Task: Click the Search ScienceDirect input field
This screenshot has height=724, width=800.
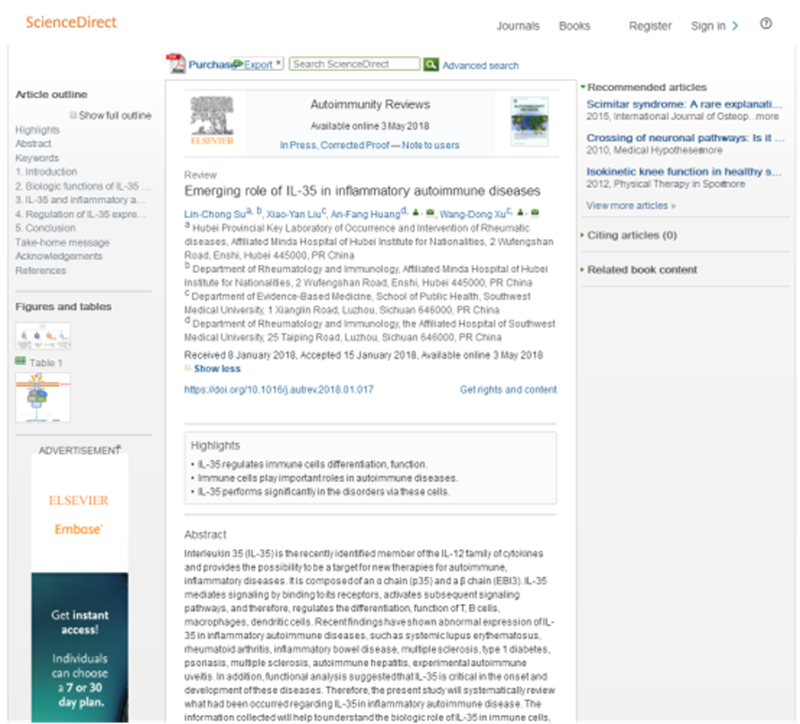Action: coord(354,64)
